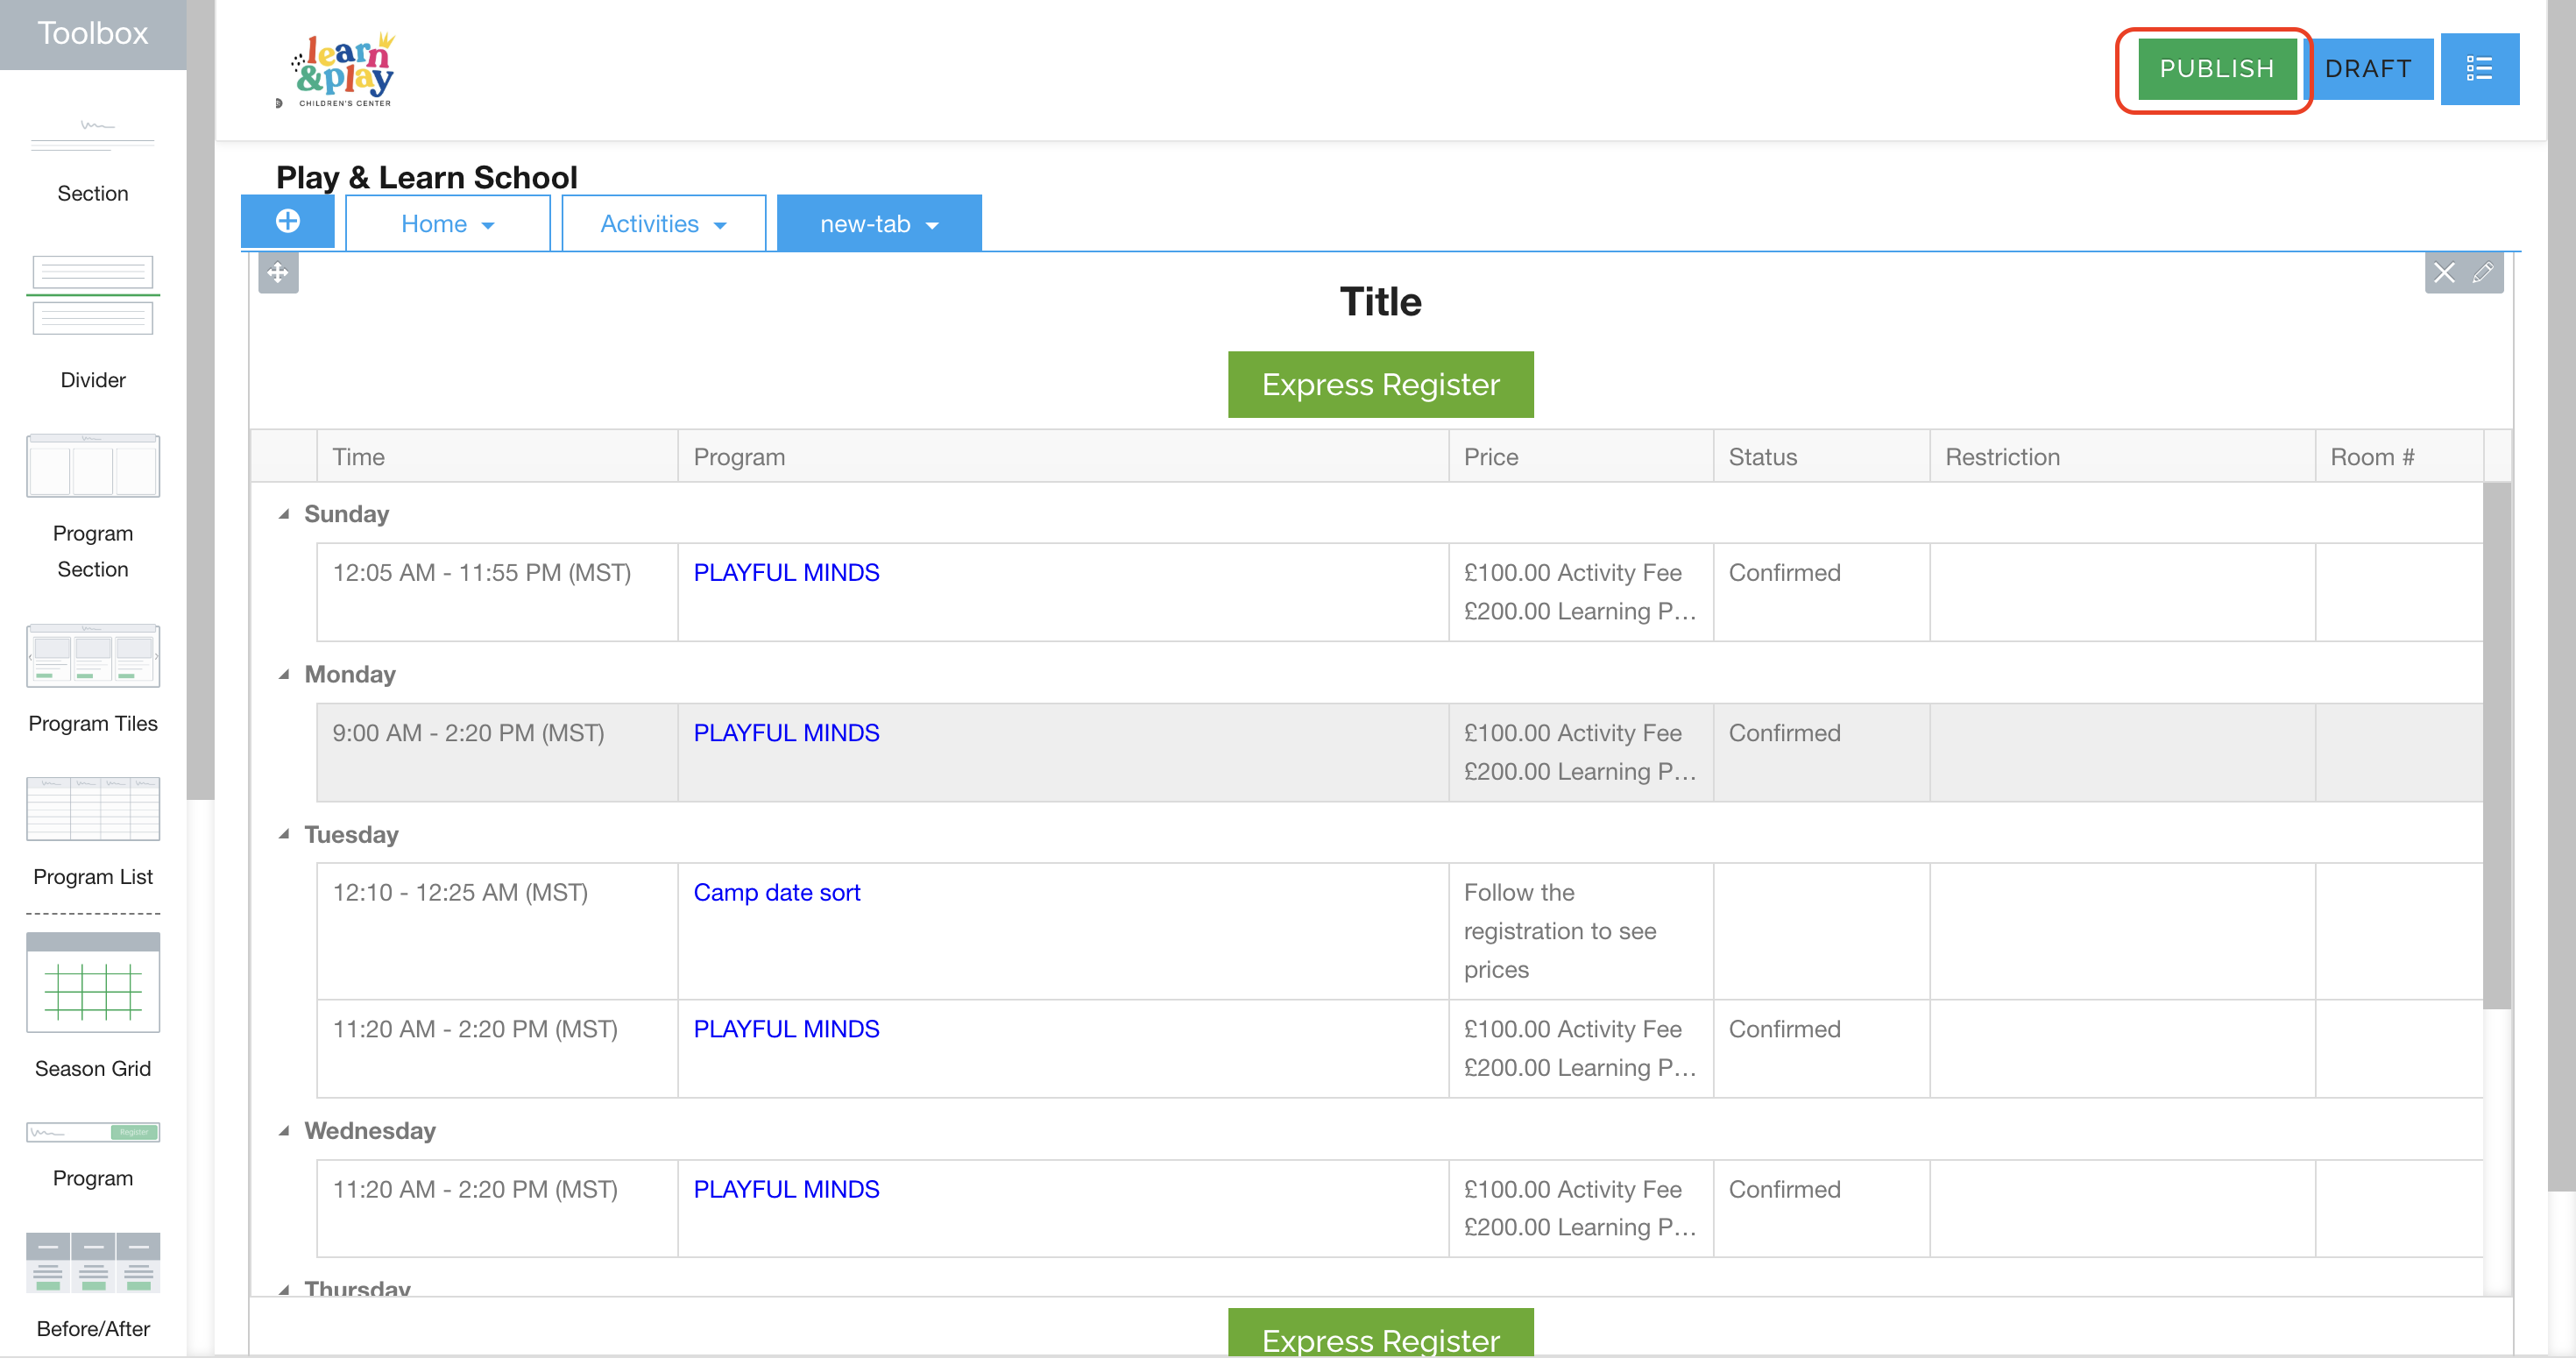Viewport: 2576px width, 1365px height.
Task: Click the plus icon to add tab
Action: [288, 221]
